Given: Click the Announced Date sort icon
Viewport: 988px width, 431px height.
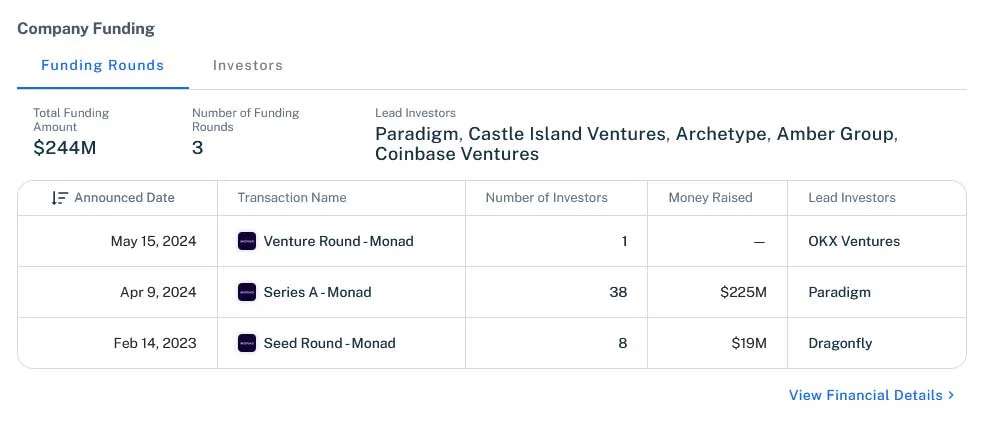Looking at the screenshot, I should pyautogui.click(x=59, y=198).
